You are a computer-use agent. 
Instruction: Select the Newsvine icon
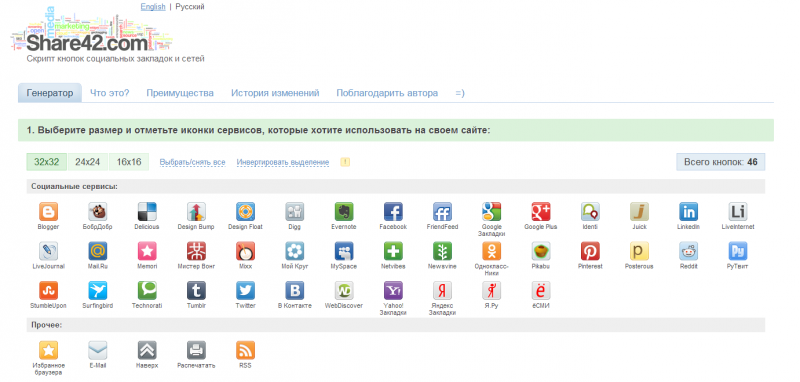(442, 251)
